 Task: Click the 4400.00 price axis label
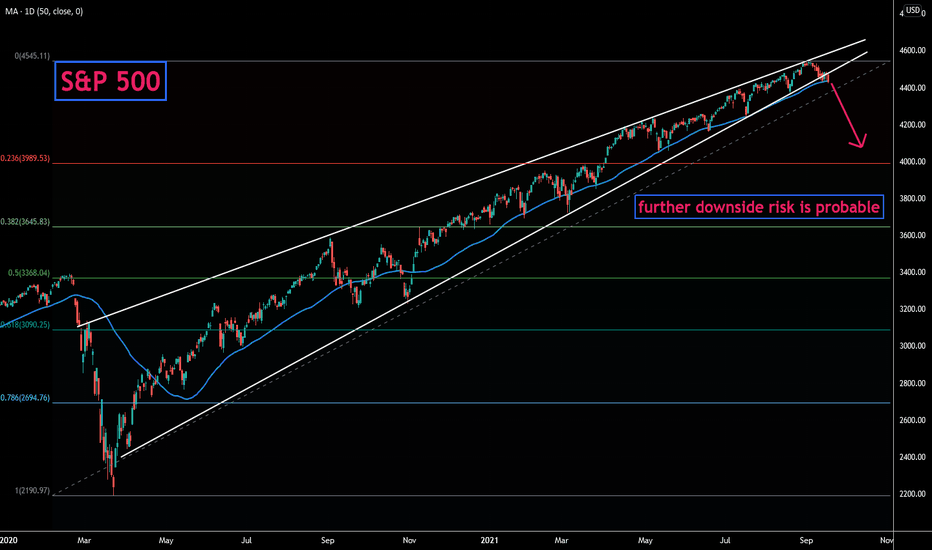[x=912, y=88]
